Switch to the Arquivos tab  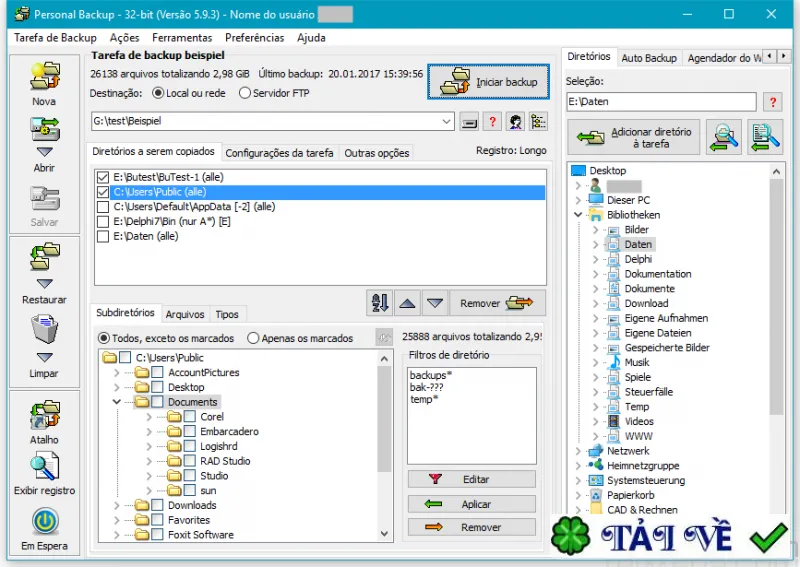[x=185, y=314]
